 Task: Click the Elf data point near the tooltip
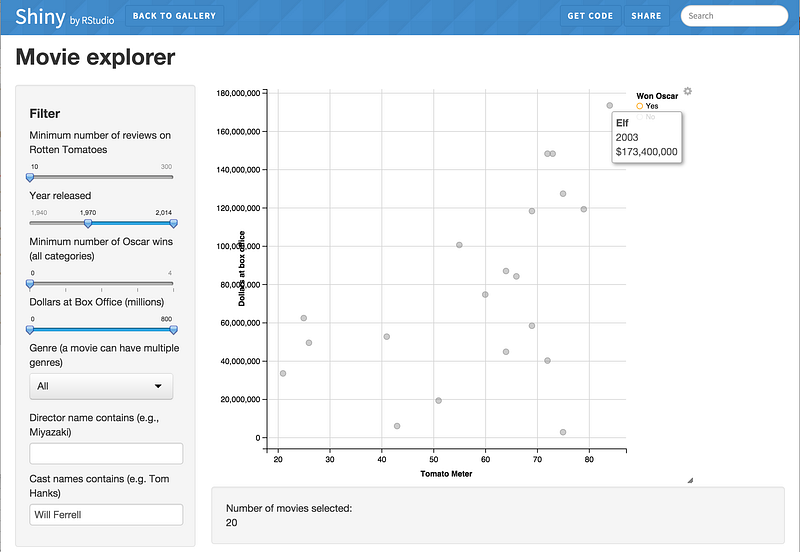coord(610,106)
